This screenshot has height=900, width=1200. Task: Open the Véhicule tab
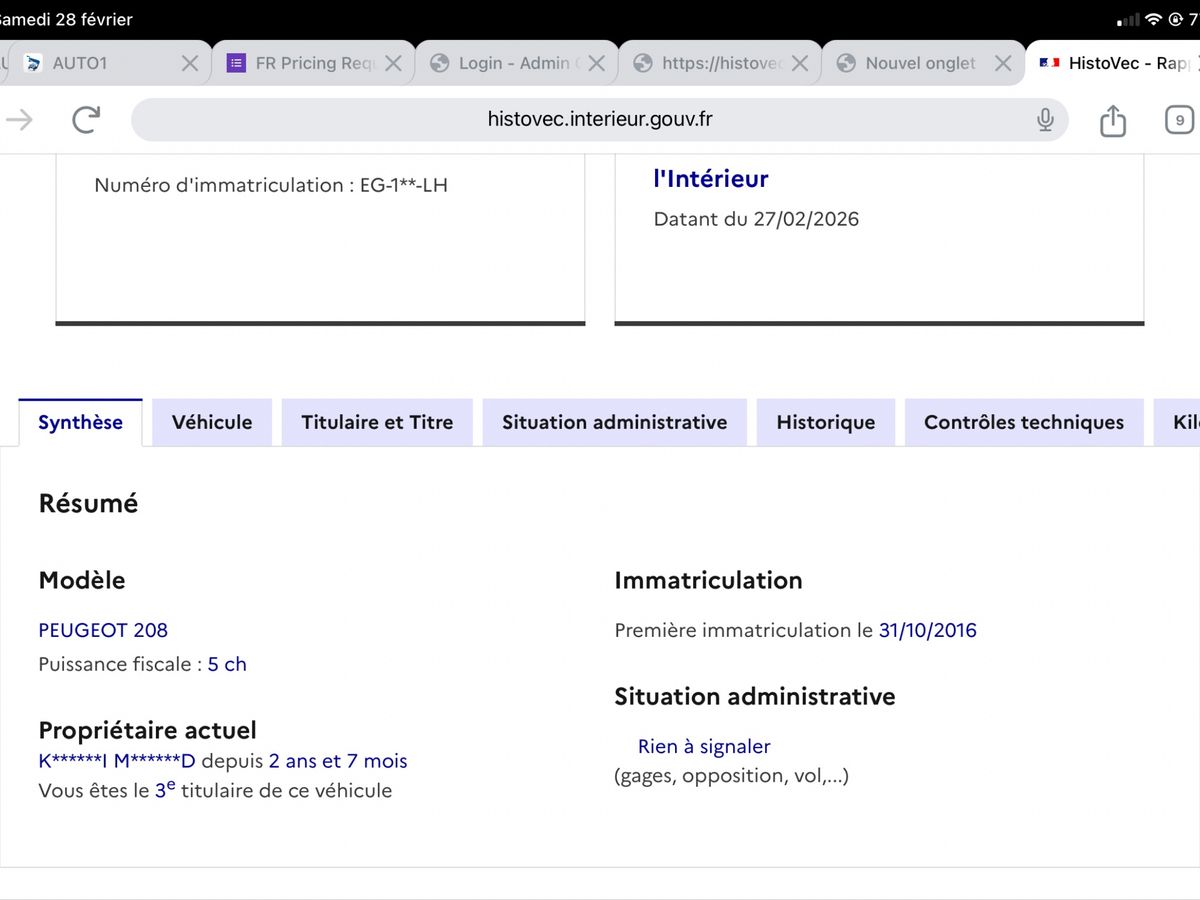212,422
